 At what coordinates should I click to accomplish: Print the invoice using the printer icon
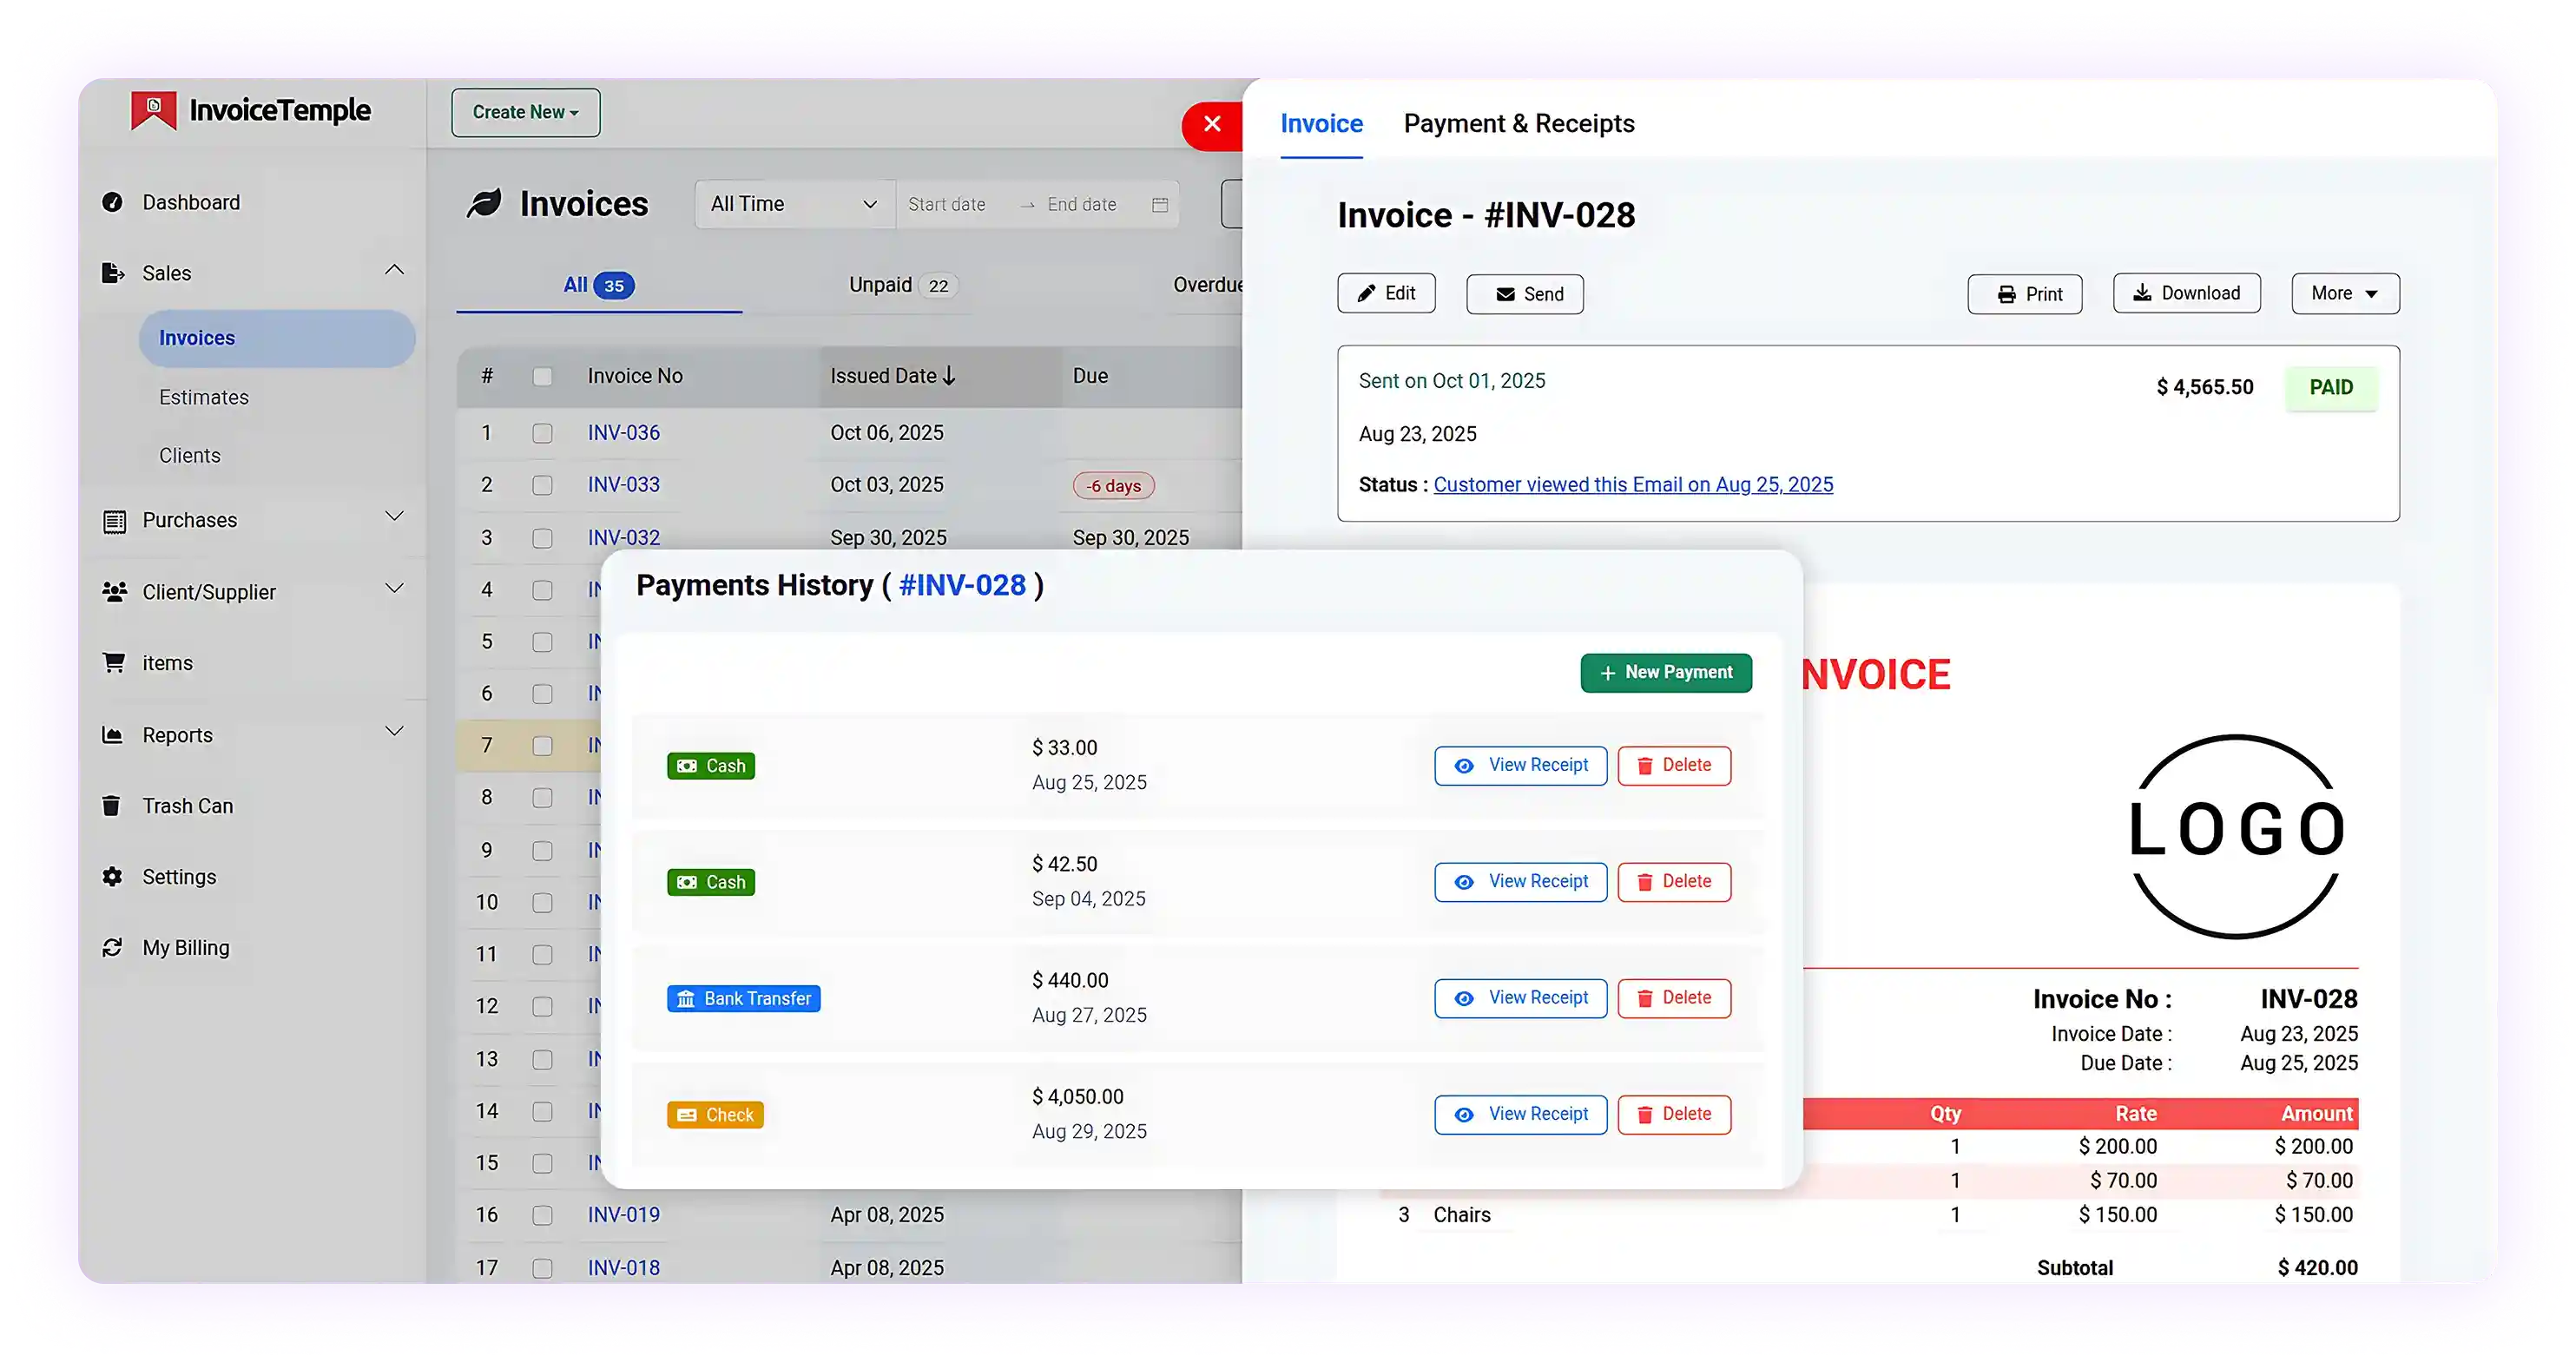click(x=2007, y=293)
